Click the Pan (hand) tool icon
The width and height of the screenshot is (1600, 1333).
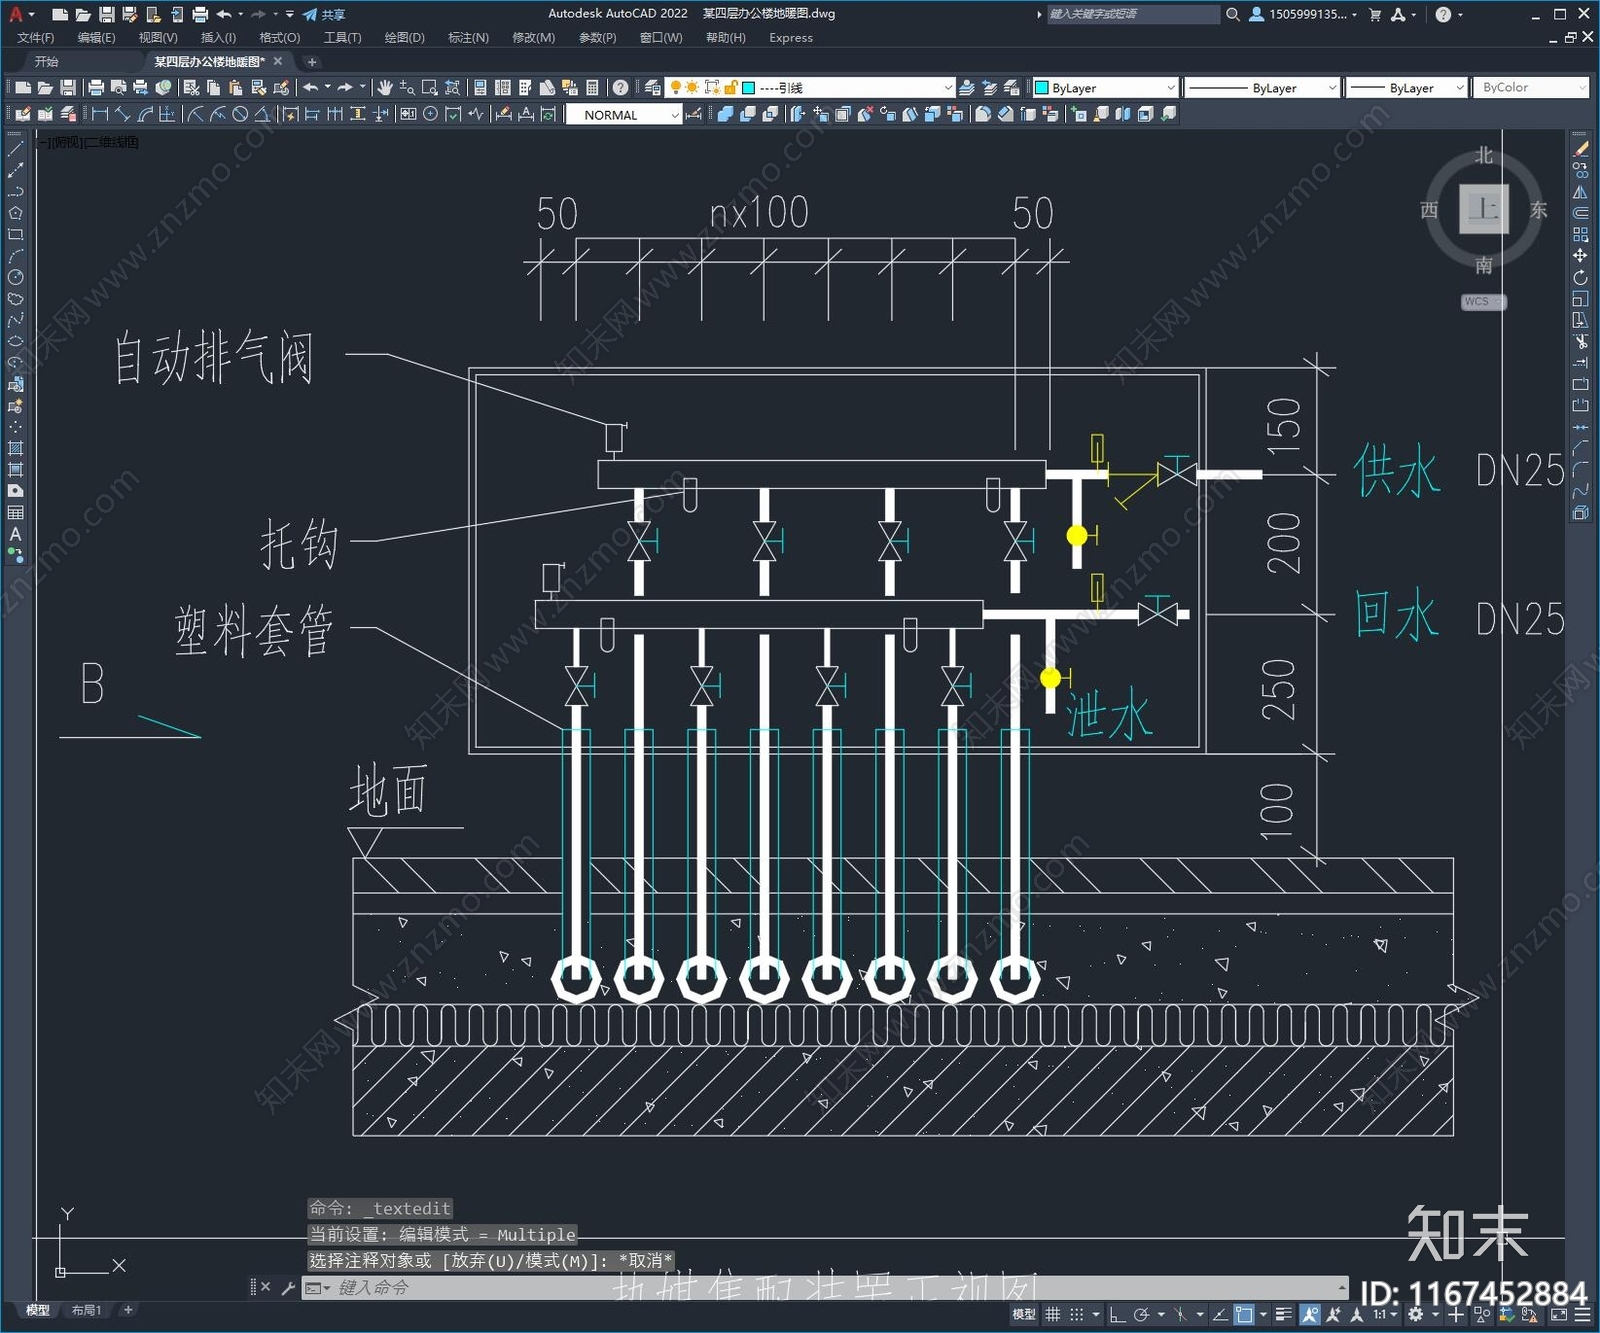[385, 88]
